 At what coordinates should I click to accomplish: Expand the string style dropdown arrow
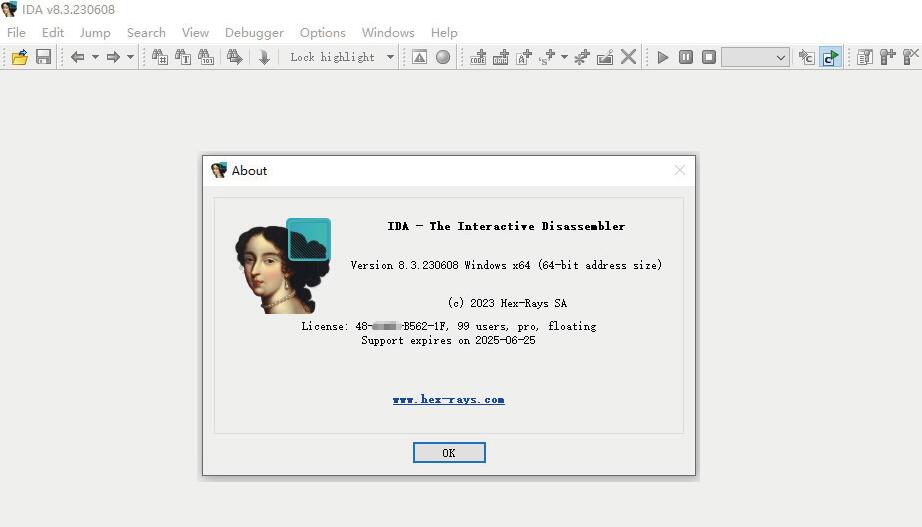coord(564,57)
